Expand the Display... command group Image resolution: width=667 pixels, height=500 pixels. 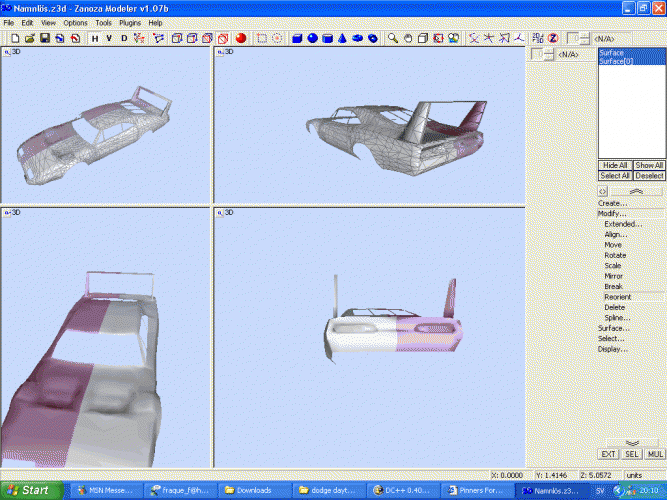tap(613, 350)
